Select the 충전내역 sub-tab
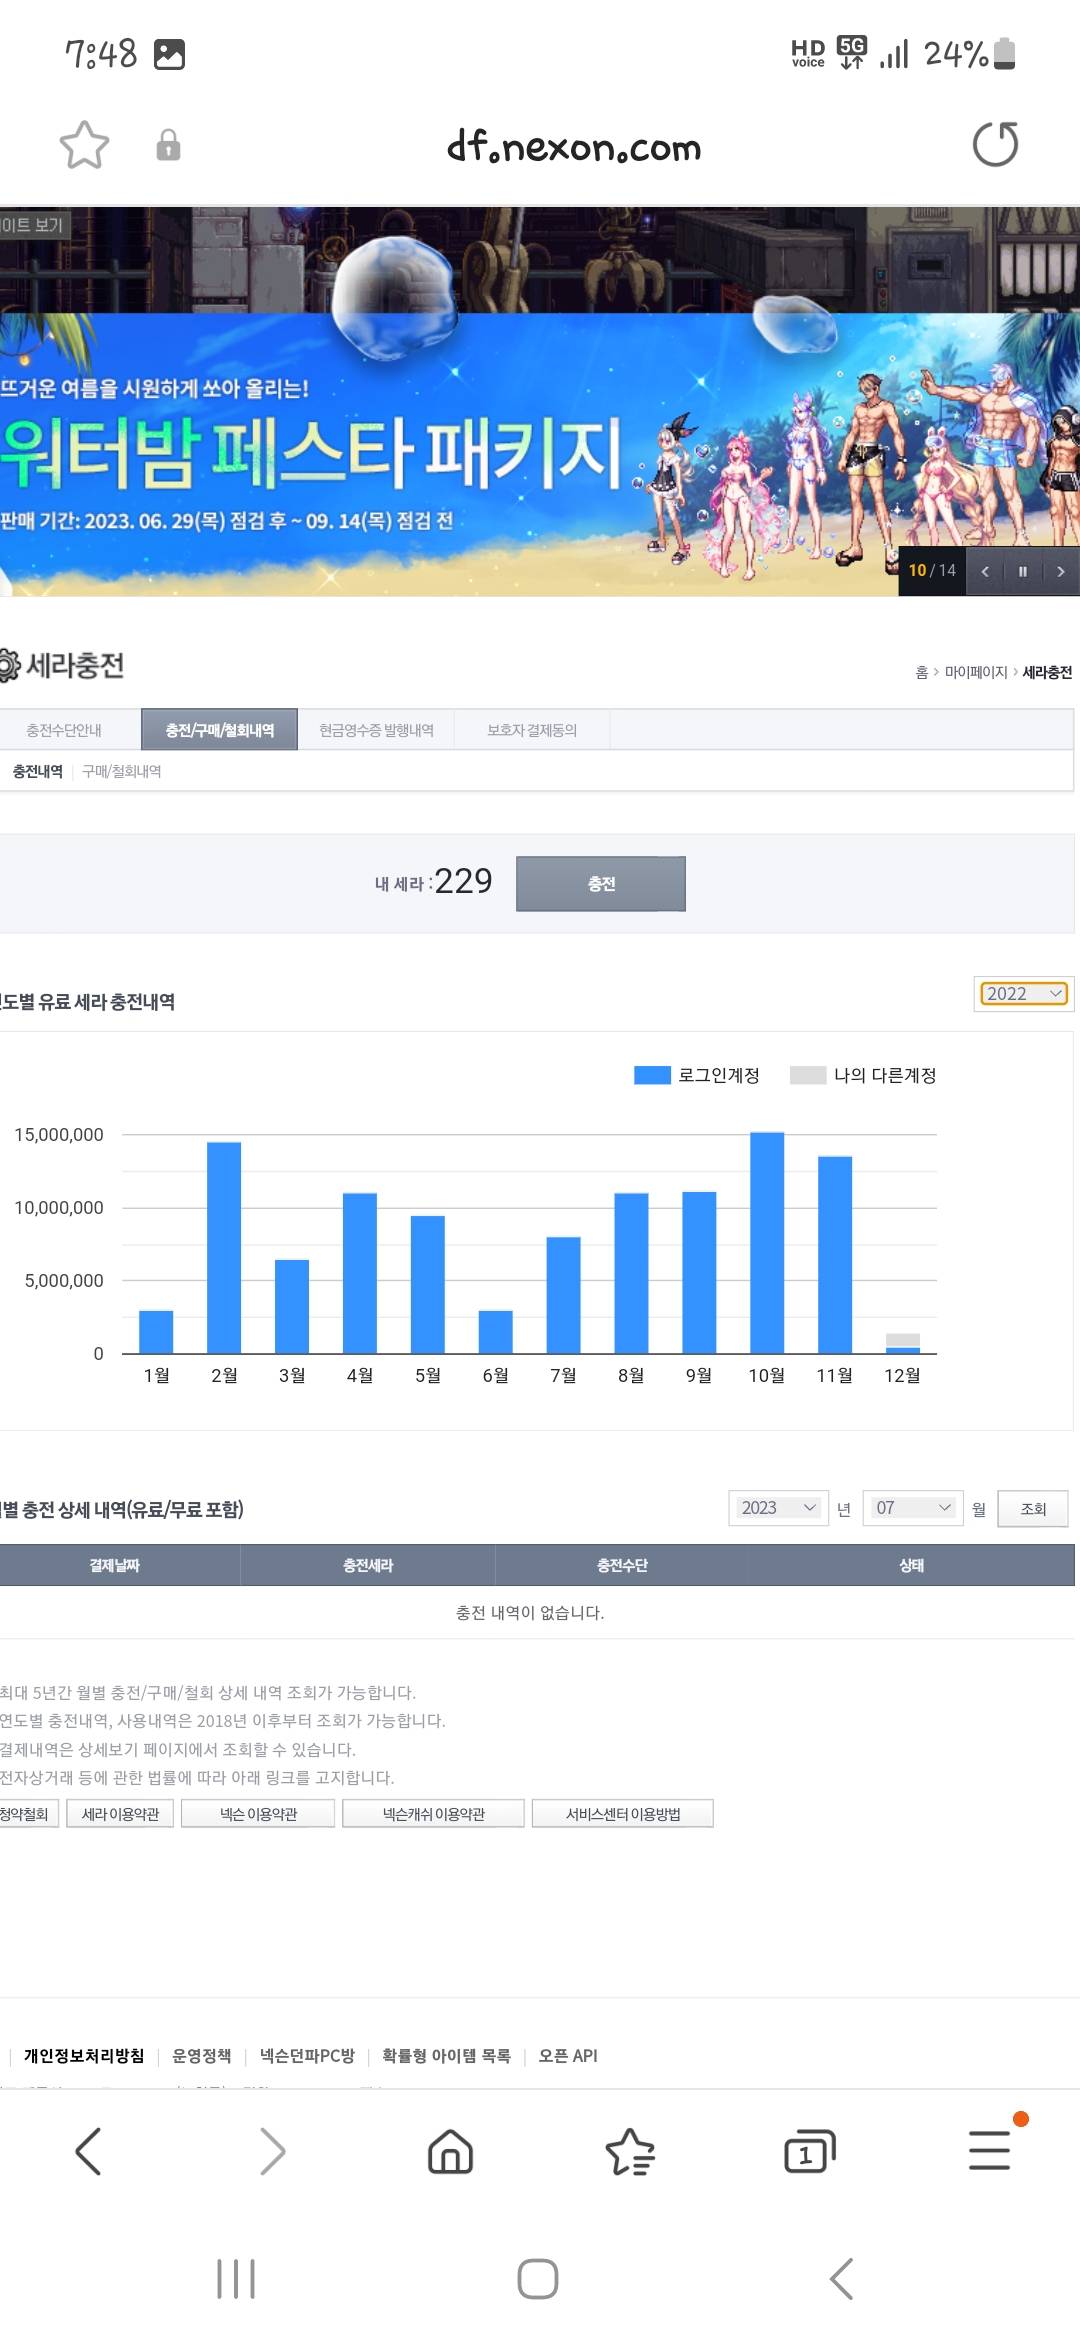The width and height of the screenshot is (1080, 2340). pyautogui.click(x=37, y=771)
